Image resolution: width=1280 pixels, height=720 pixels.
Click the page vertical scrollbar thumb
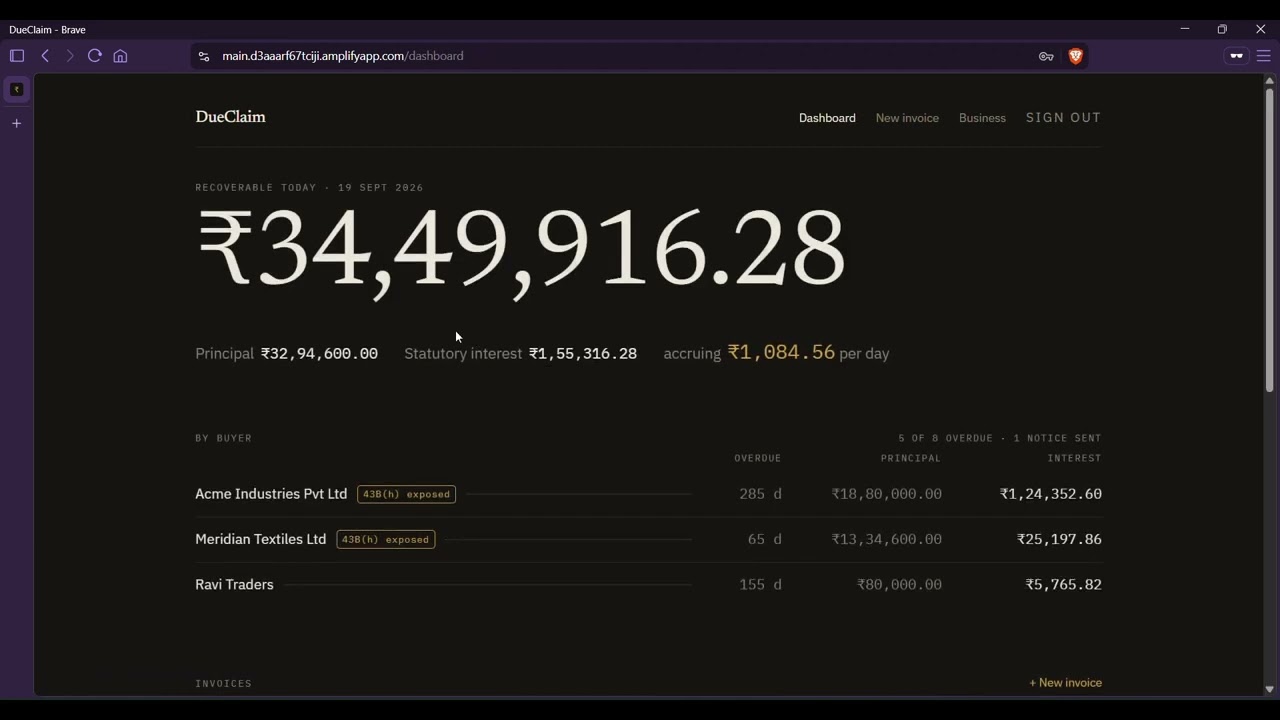click(x=1269, y=239)
